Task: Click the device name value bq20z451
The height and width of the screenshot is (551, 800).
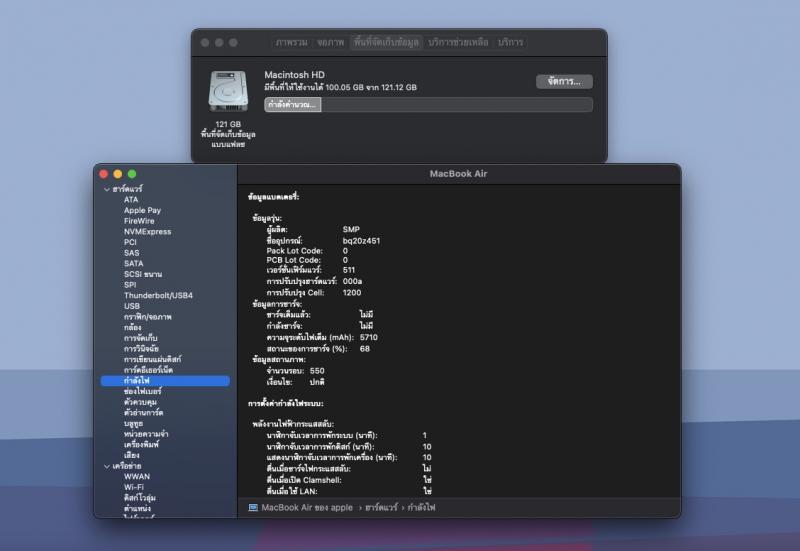Action: [x=361, y=241]
